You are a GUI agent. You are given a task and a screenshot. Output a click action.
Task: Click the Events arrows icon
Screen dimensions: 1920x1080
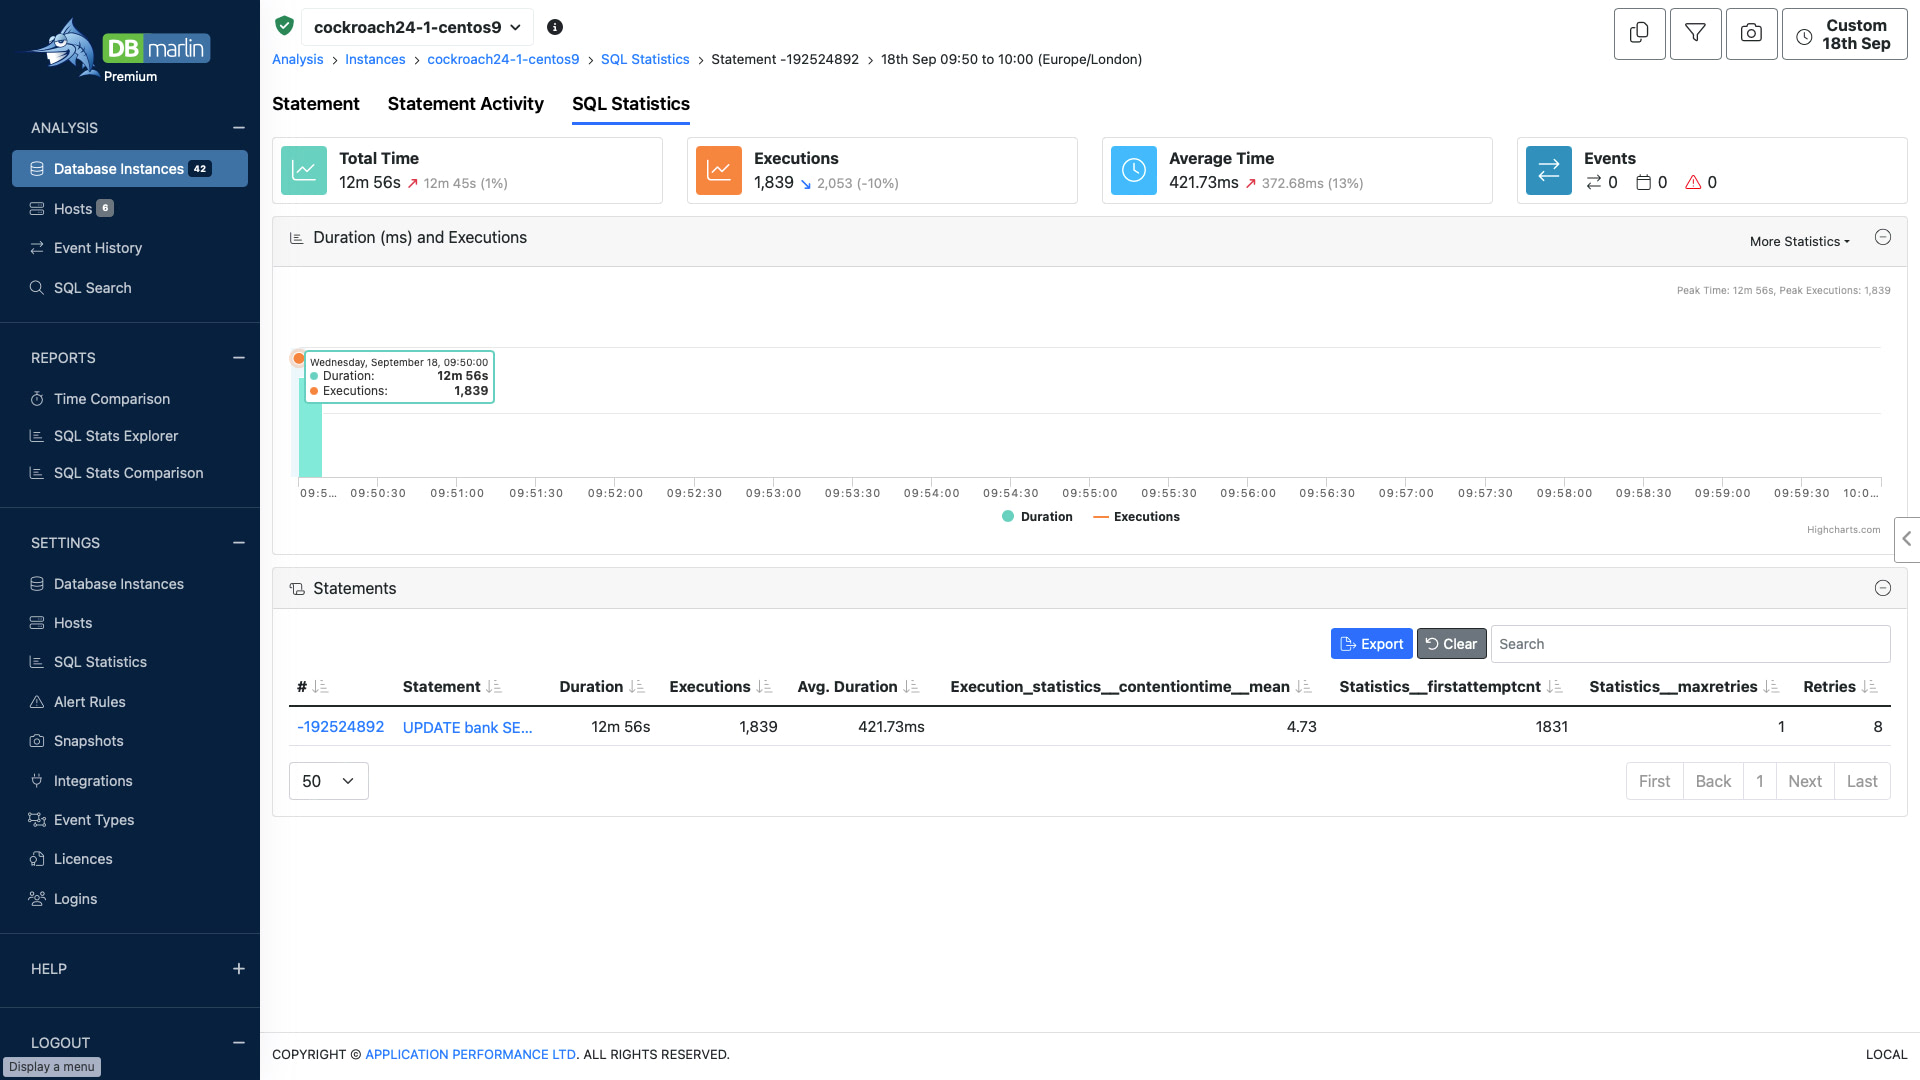[x=1549, y=170]
